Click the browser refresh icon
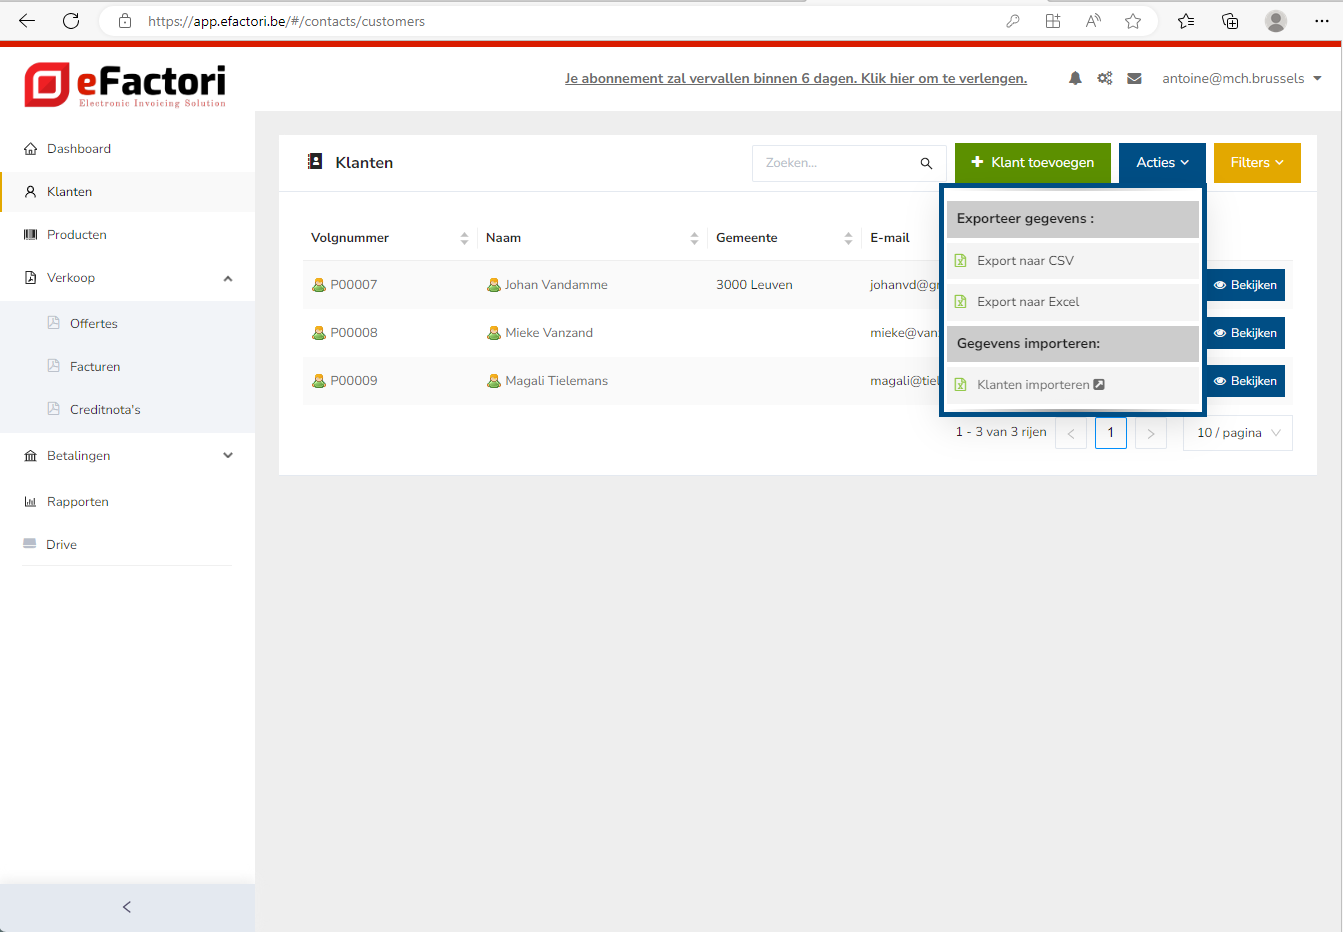 71,21
